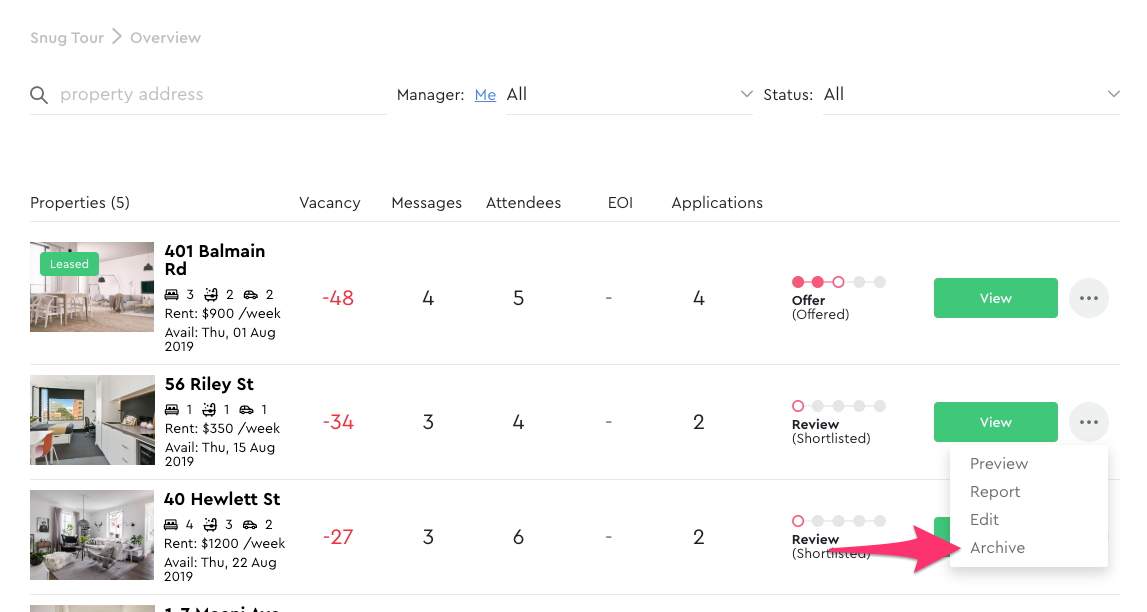
Task: Choose Archive in the context menu
Action: (x=997, y=548)
